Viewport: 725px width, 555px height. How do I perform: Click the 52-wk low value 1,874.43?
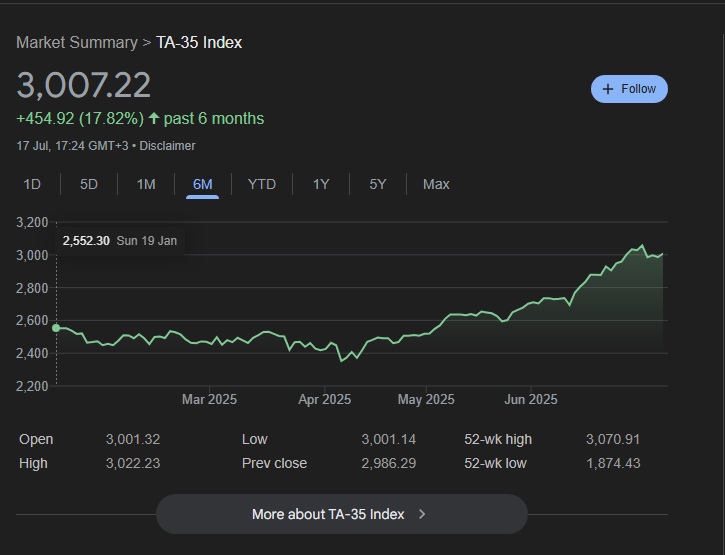coord(613,463)
